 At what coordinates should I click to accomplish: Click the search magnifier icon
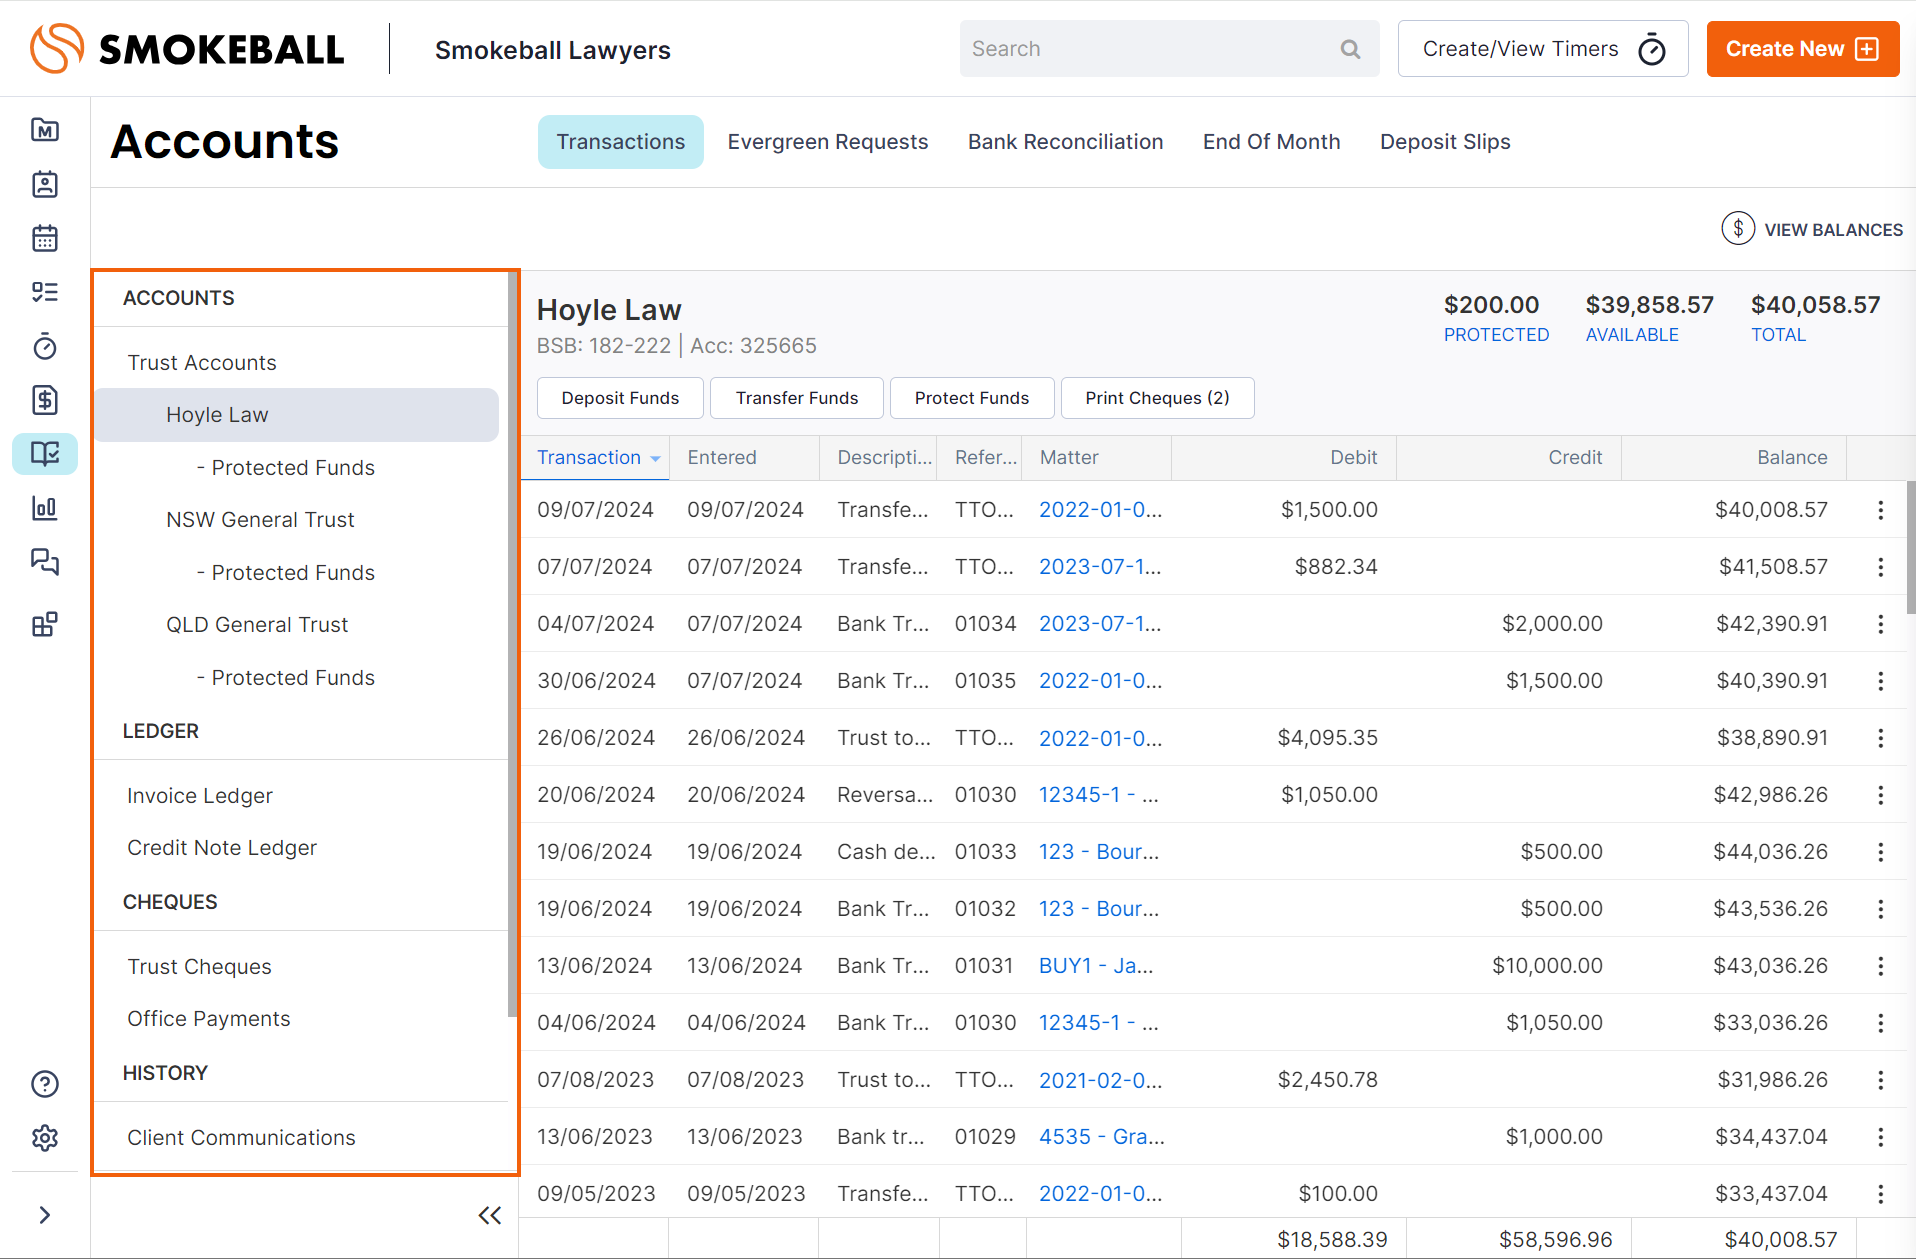tap(1350, 49)
